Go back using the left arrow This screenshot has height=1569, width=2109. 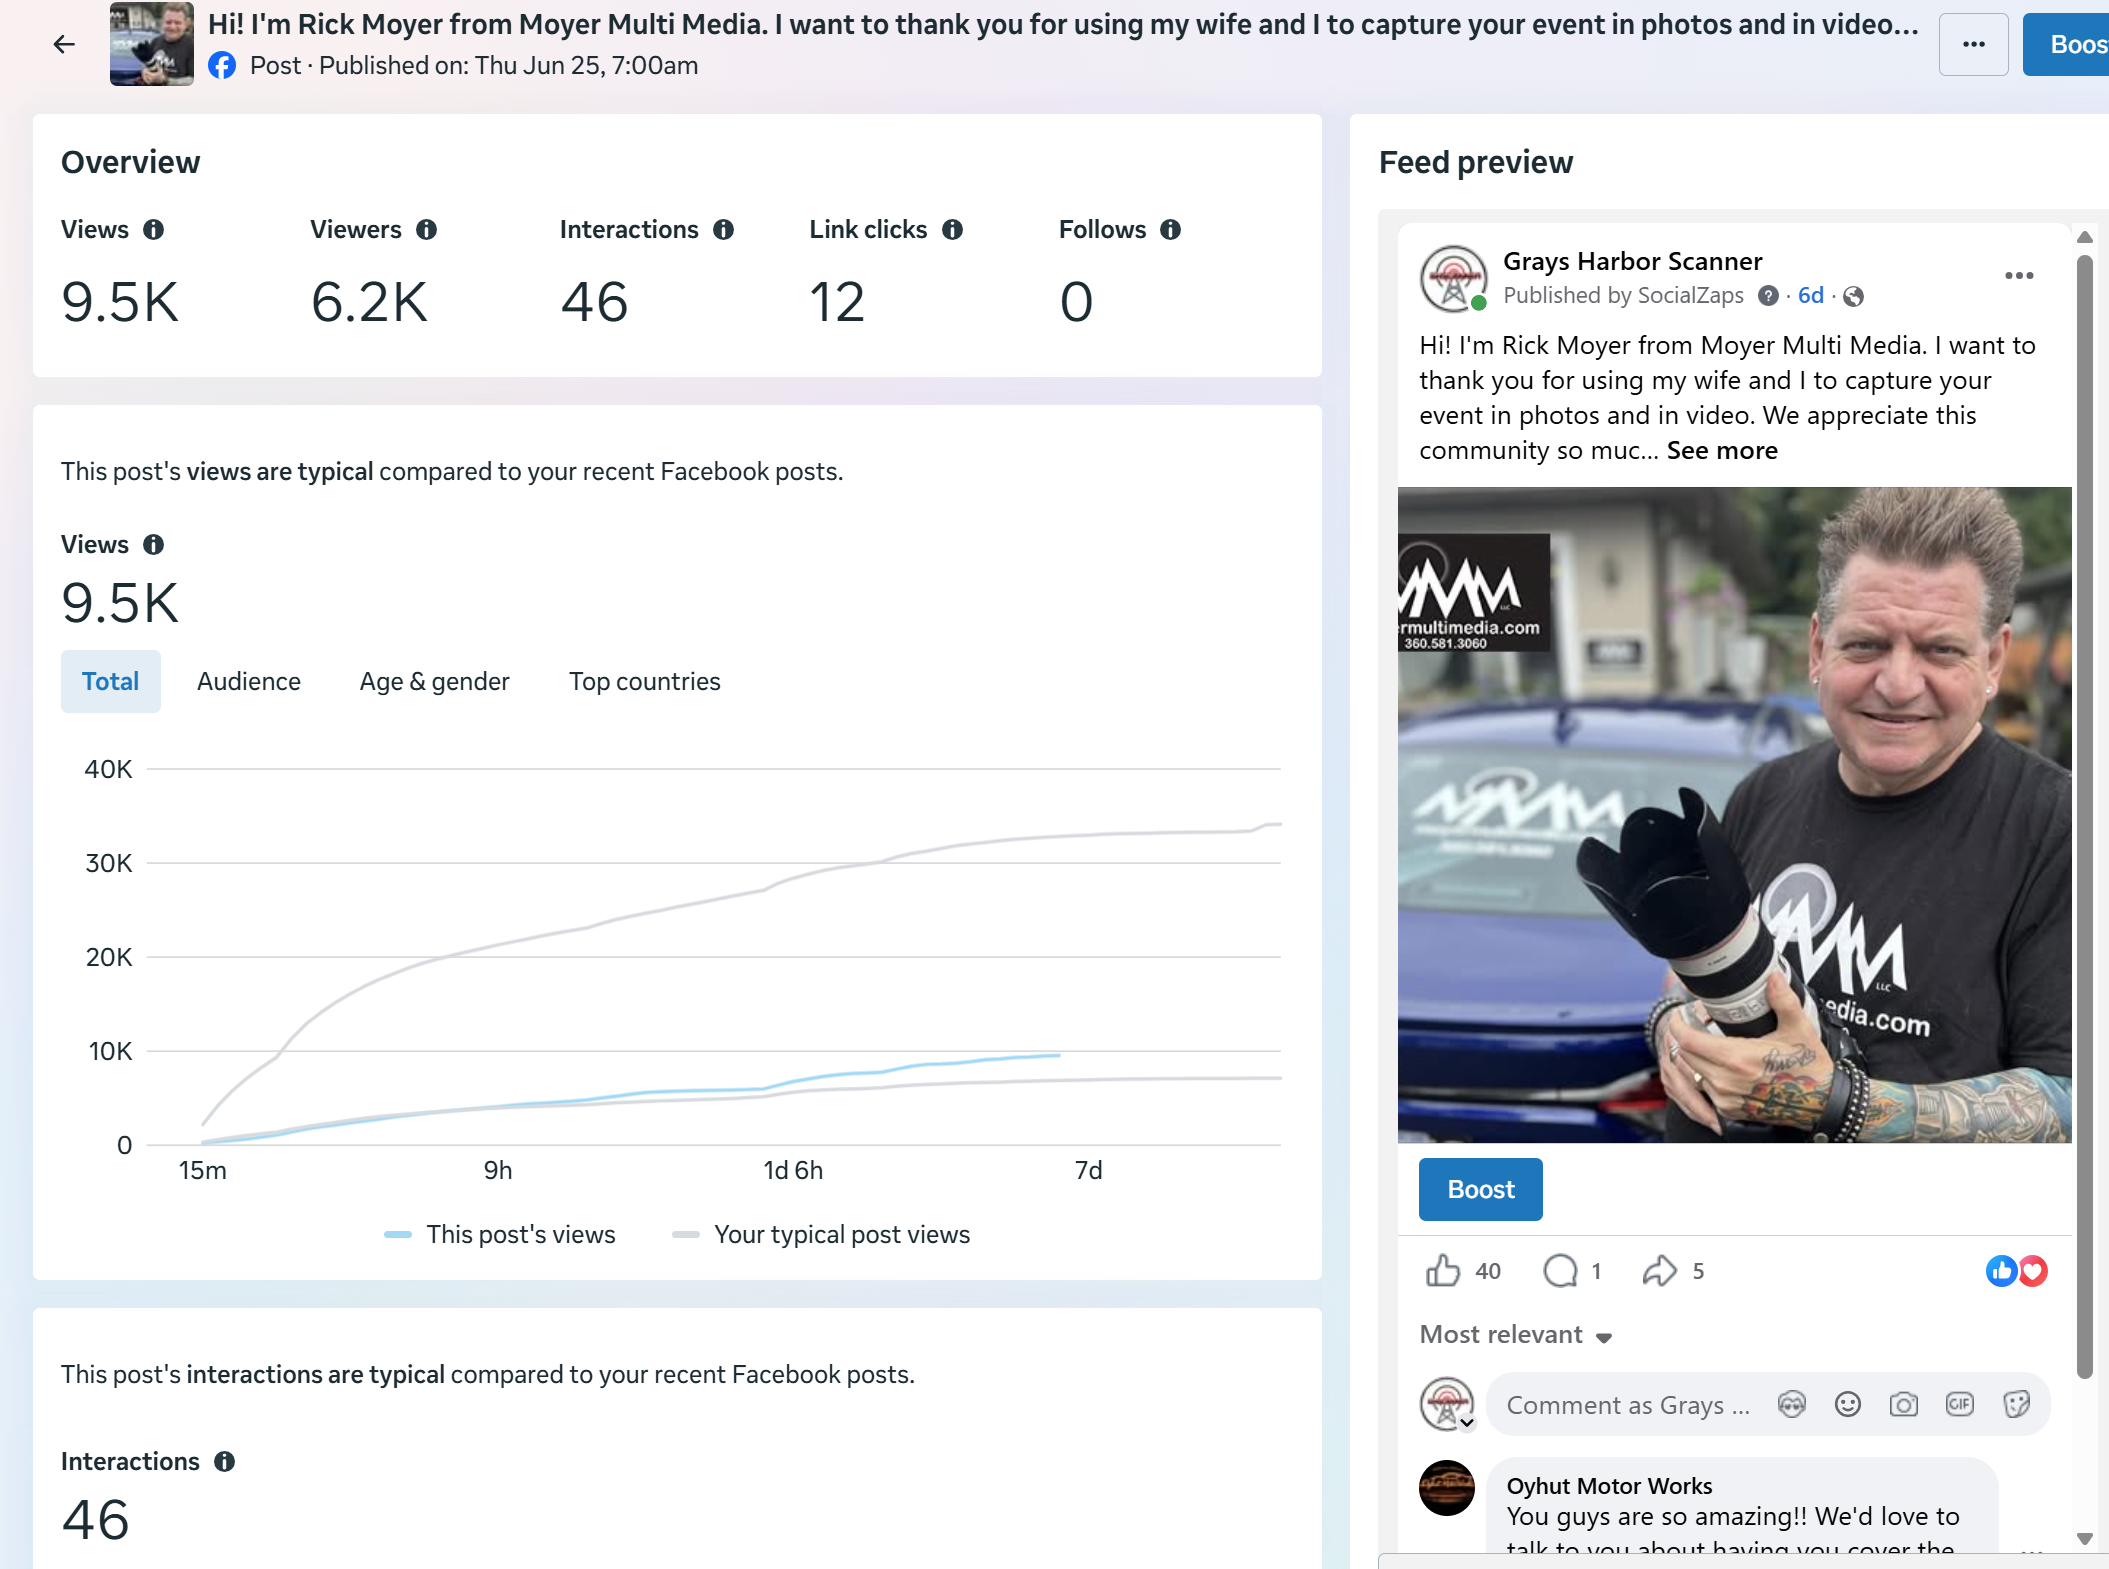64,44
